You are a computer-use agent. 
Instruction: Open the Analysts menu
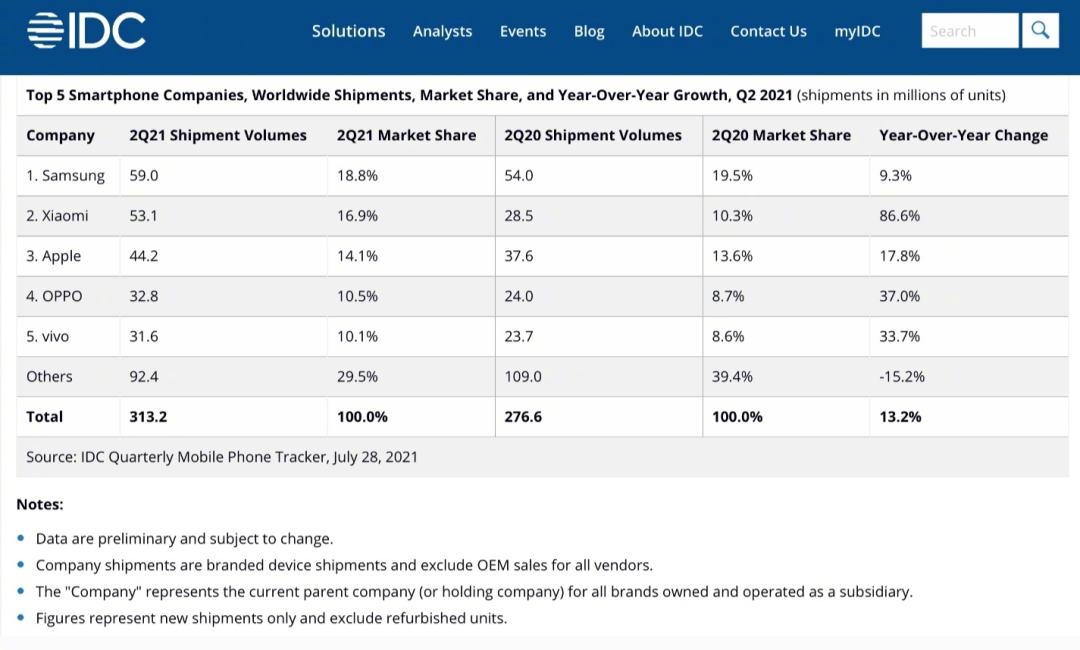click(442, 31)
